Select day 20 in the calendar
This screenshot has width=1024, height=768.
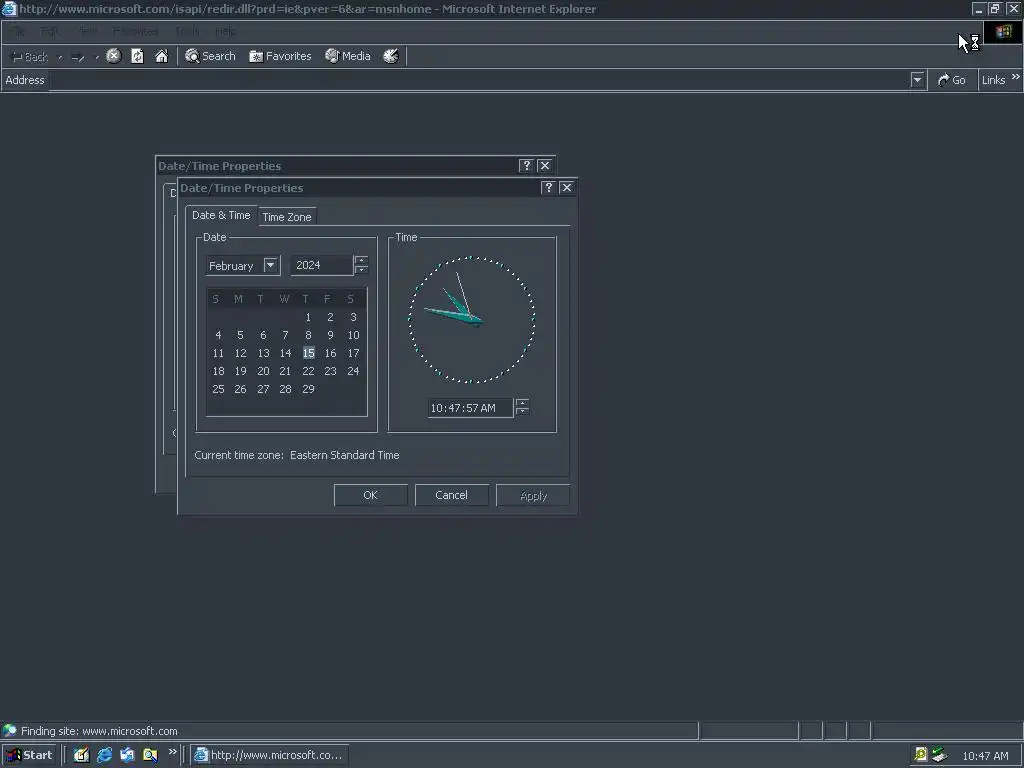click(x=263, y=371)
